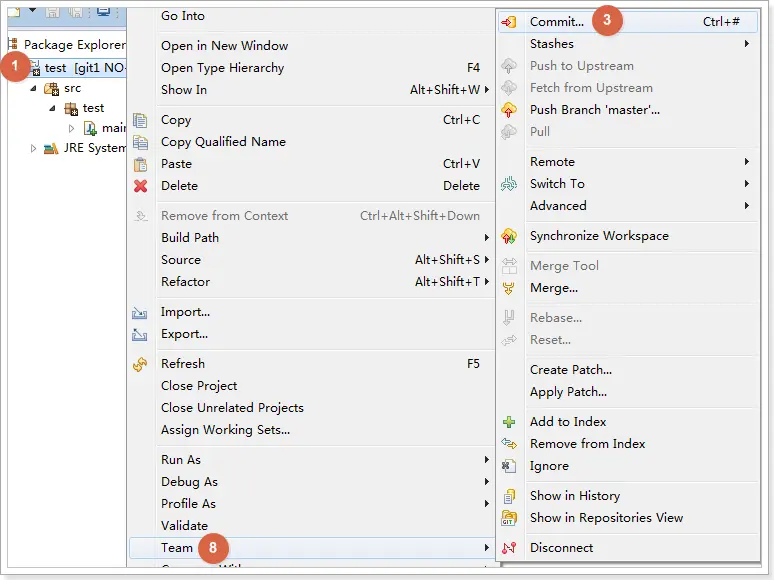This screenshot has width=774, height=580.
Task: Select the test [git1] project row
Action: 77,68
